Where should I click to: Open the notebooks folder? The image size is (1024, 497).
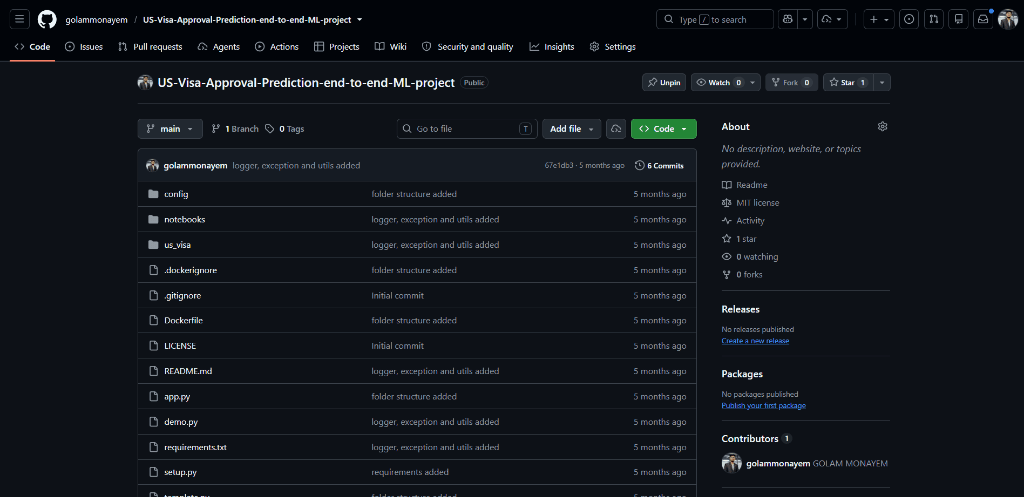point(185,219)
